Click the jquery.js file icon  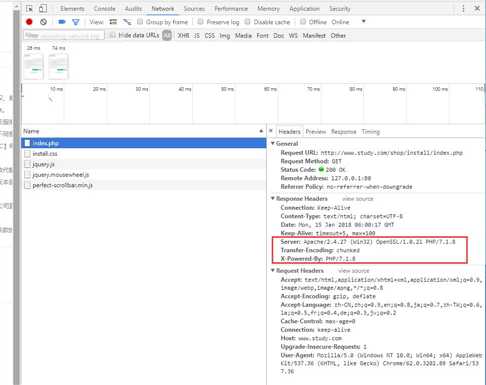(x=27, y=164)
